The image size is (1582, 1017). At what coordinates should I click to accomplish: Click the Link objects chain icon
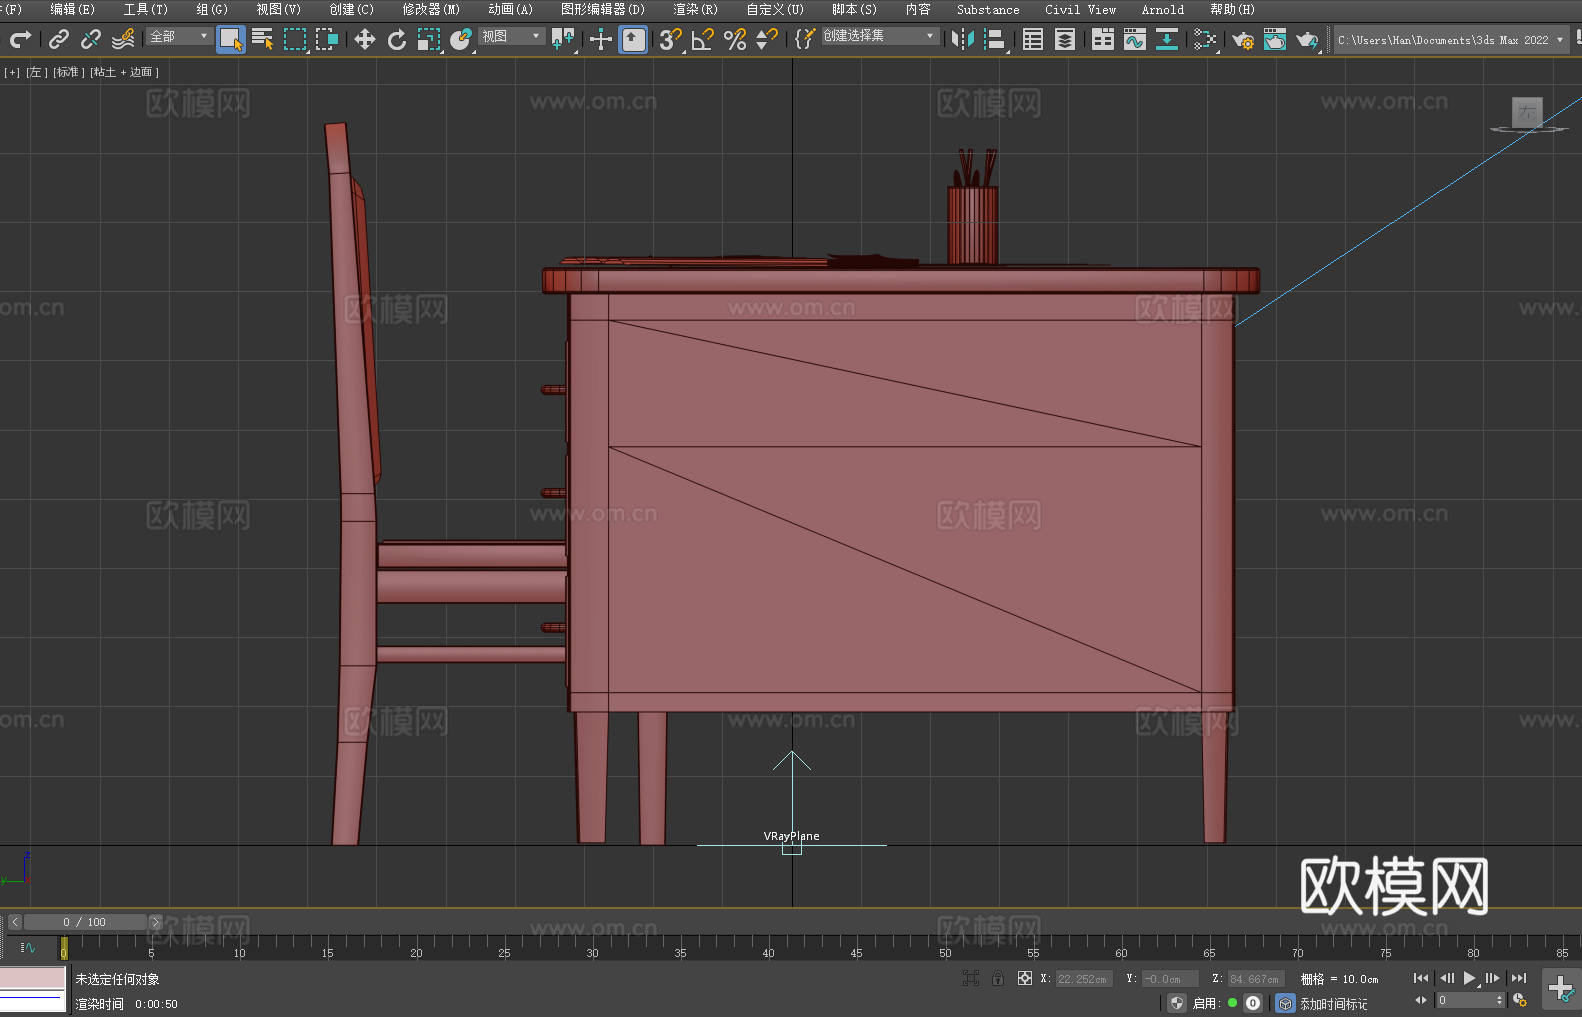[59, 39]
